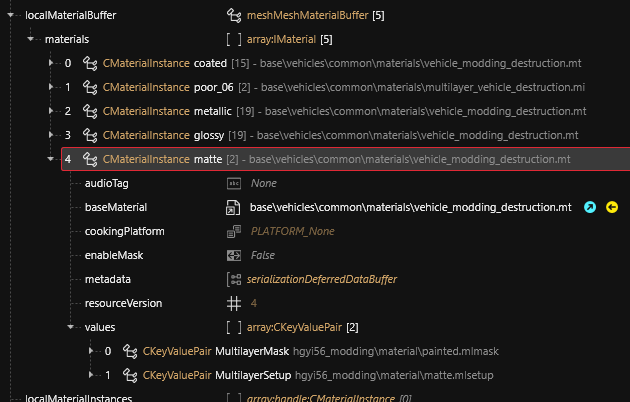Click the baseMaterial path text field
The image size is (630, 402).
coord(410,208)
